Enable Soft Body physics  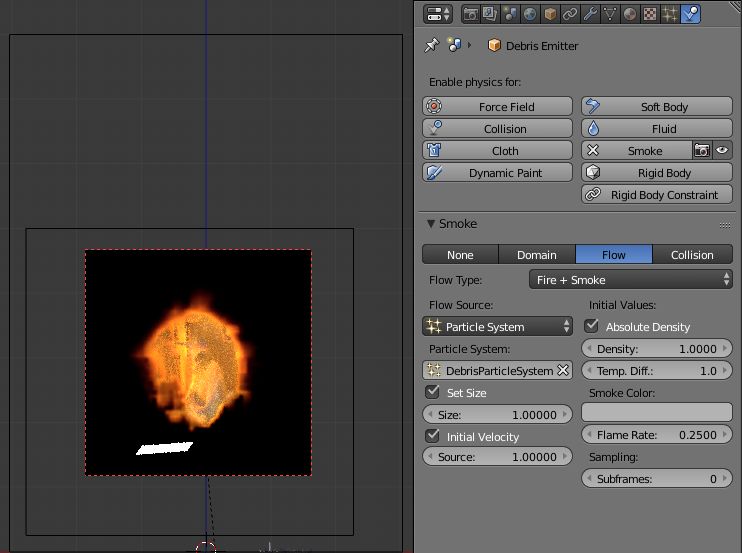(x=657, y=106)
